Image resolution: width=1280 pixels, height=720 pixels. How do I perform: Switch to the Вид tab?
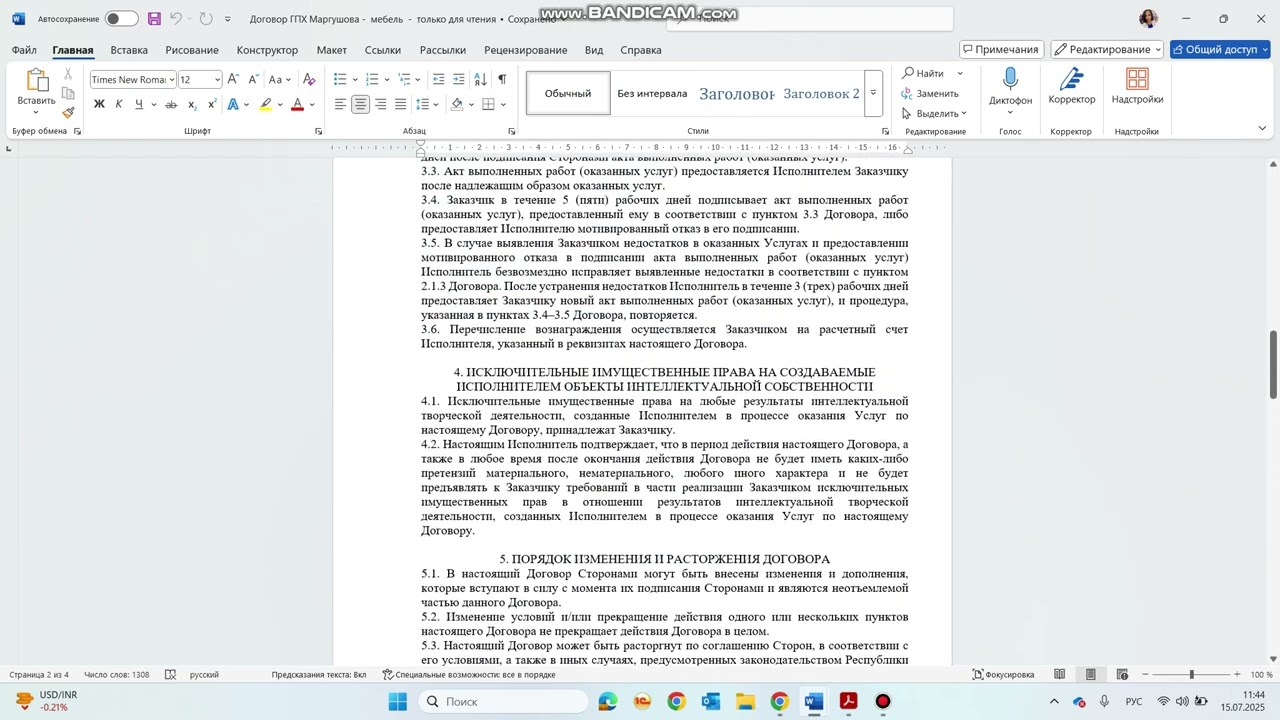(594, 50)
